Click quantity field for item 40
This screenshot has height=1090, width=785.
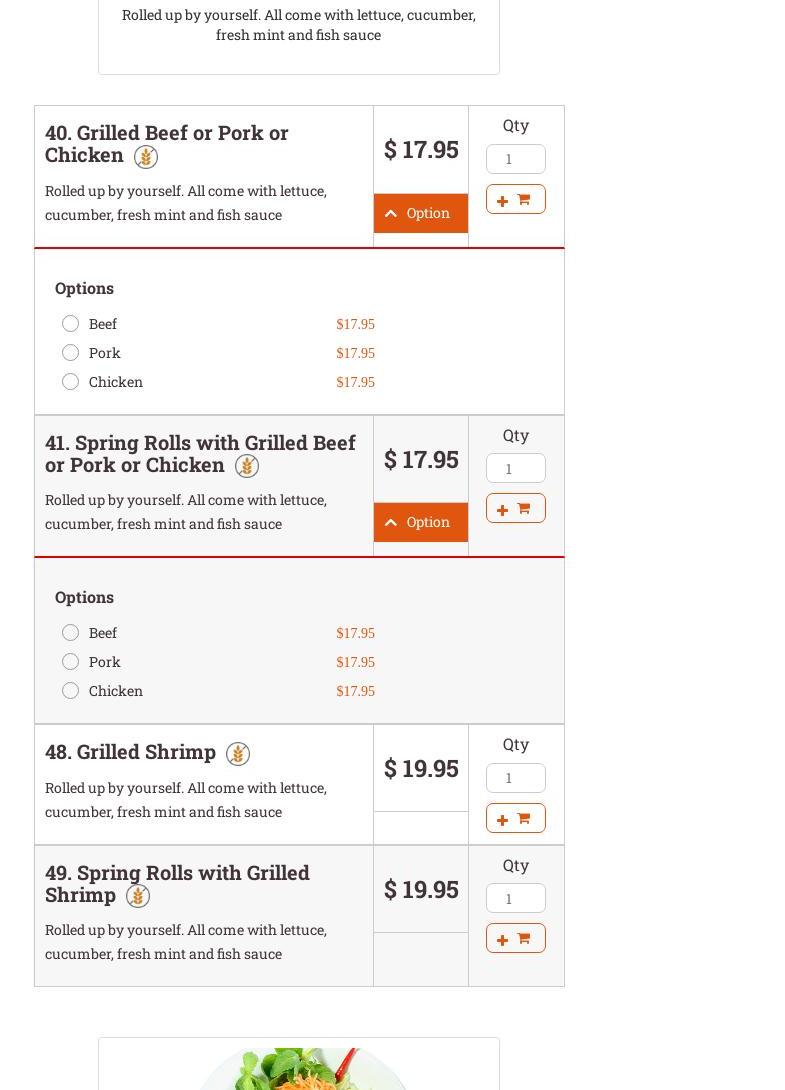click(x=515, y=159)
